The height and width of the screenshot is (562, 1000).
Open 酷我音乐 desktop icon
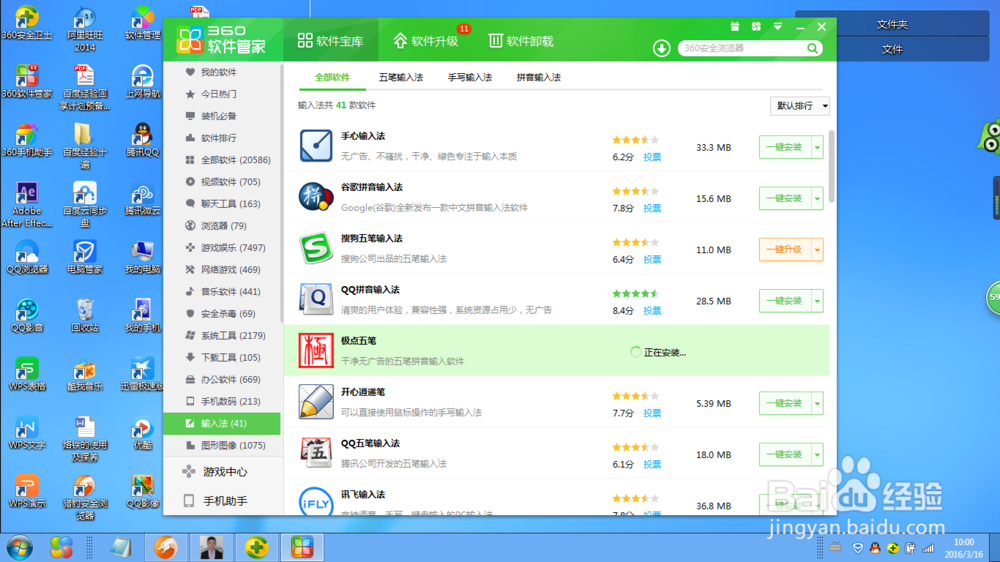pyautogui.click(x=85, y=374)
